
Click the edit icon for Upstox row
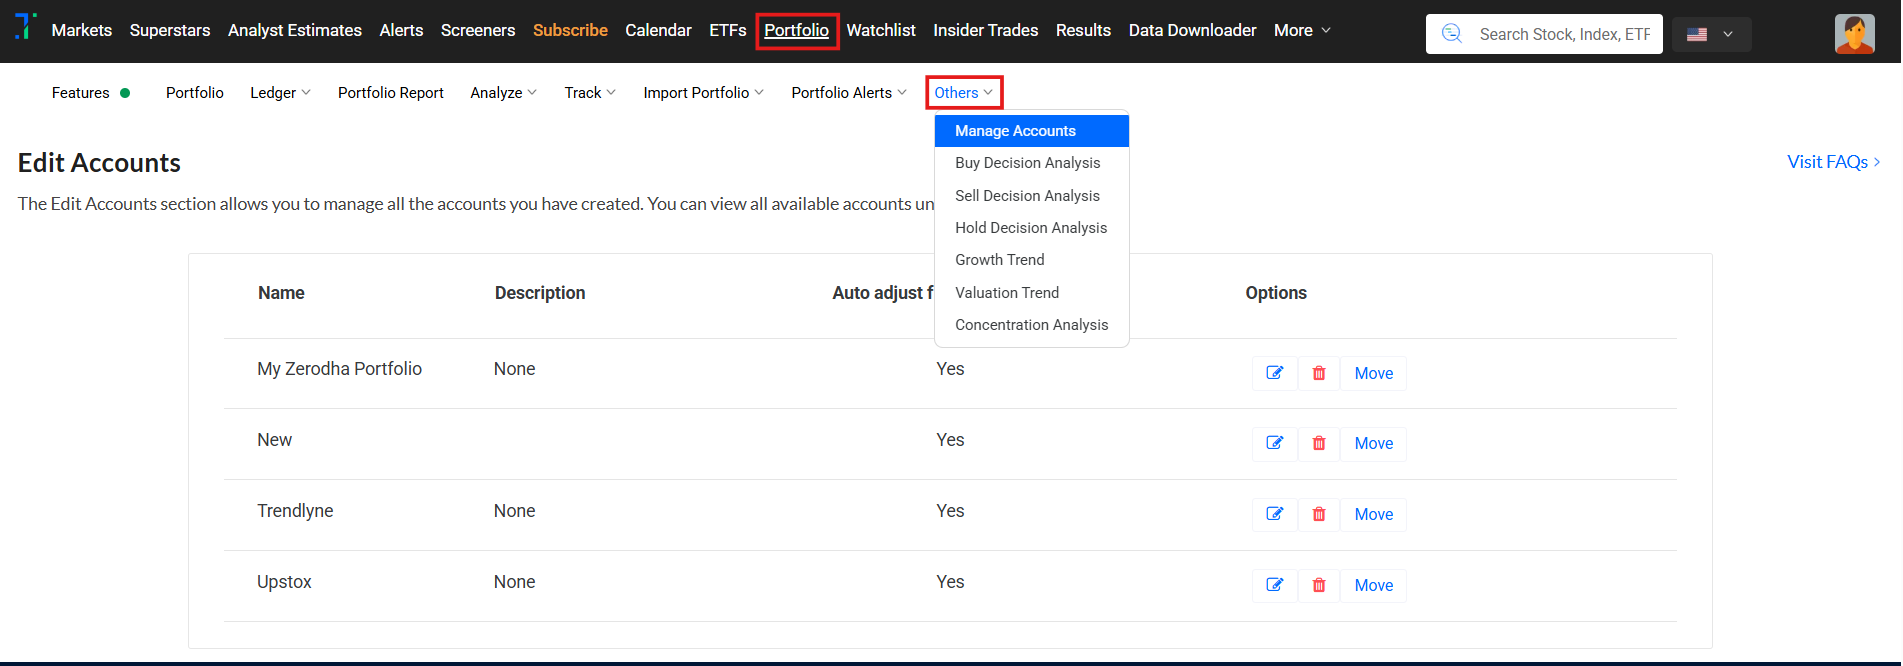(x=1274, y=585)
